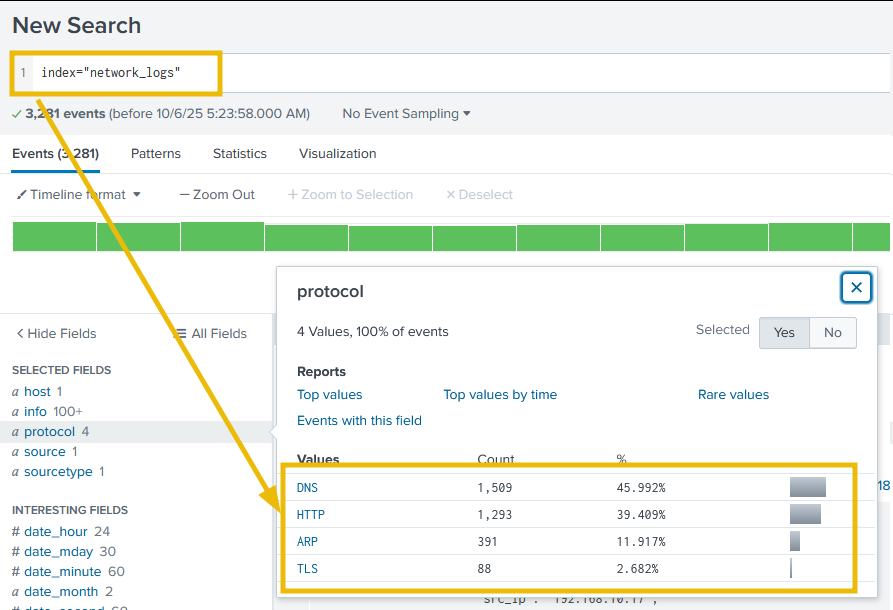The height and width of the screenshot is (610, 893).
Task: Select Yes for protocol field selection
Action: point(784,333)
